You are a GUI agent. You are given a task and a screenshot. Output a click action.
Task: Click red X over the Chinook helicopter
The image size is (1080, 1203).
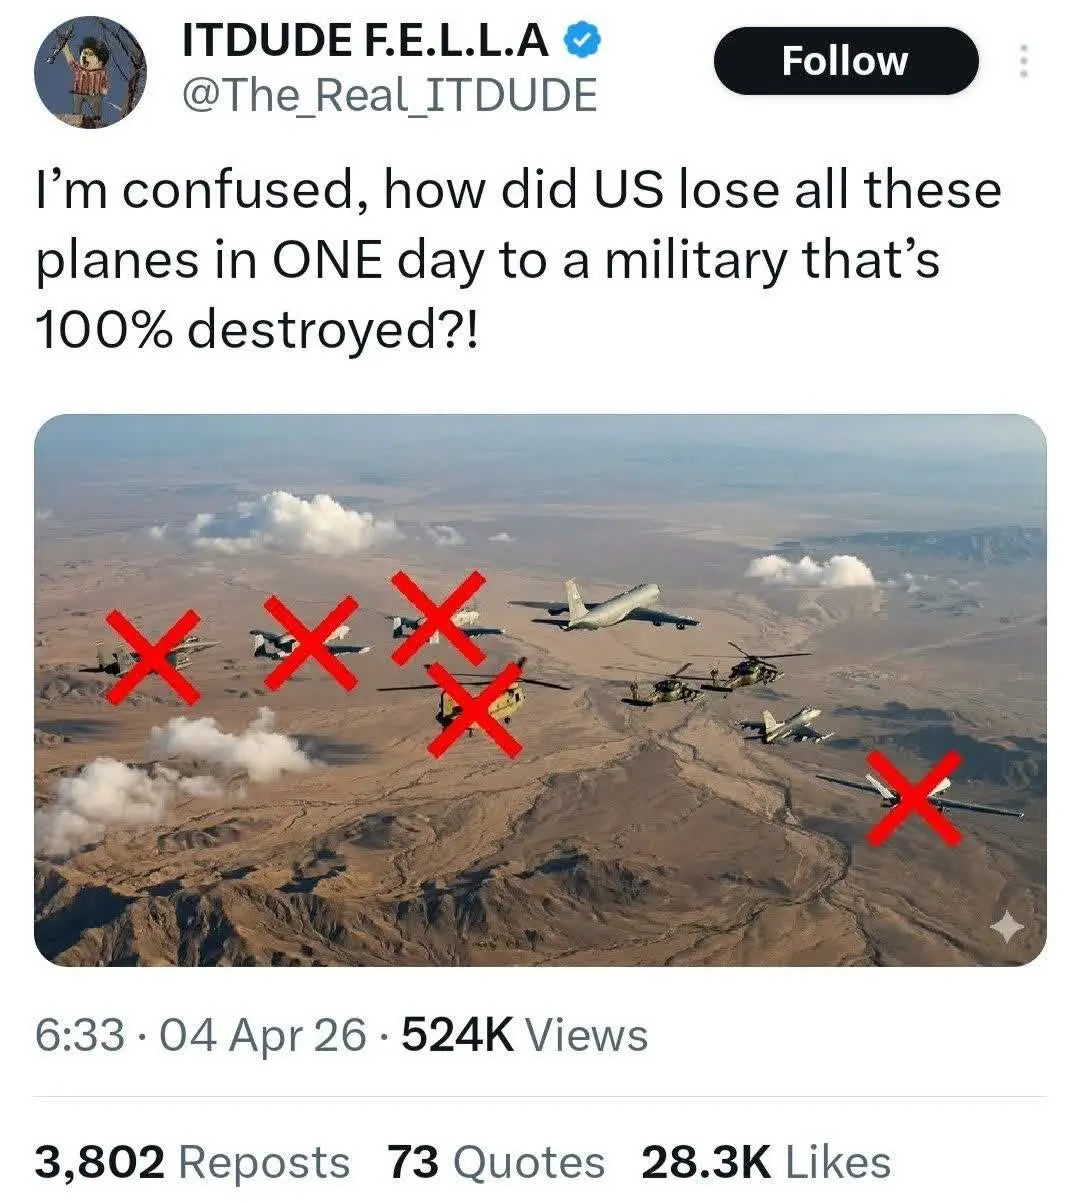[475, 707]
